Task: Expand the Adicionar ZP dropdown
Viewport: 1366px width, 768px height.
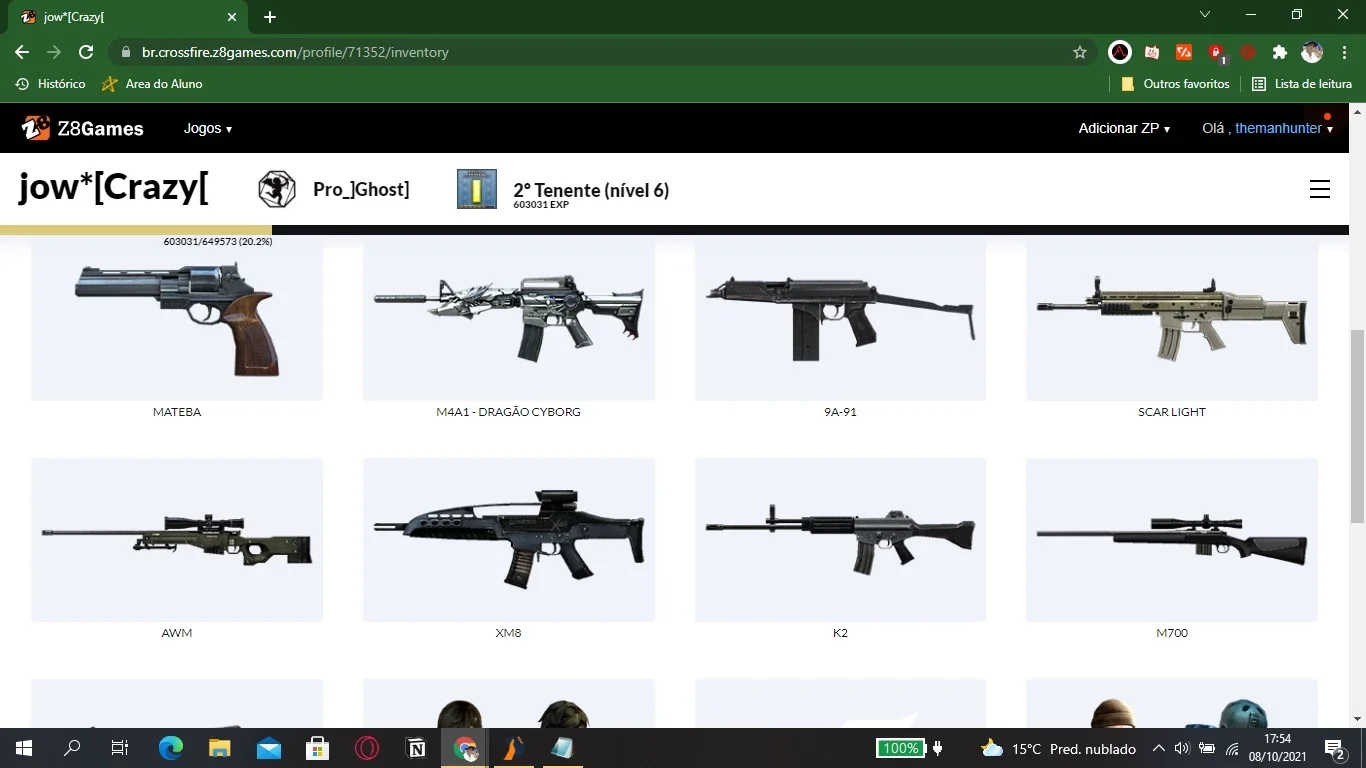Action: pos(1124,128)
